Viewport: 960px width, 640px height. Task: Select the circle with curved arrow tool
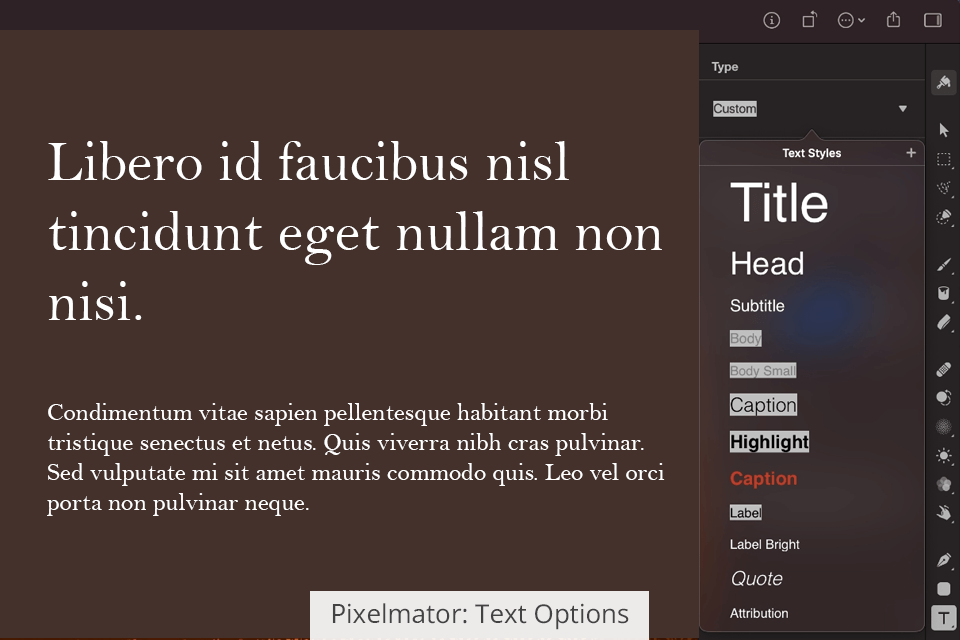click(943, 398)
